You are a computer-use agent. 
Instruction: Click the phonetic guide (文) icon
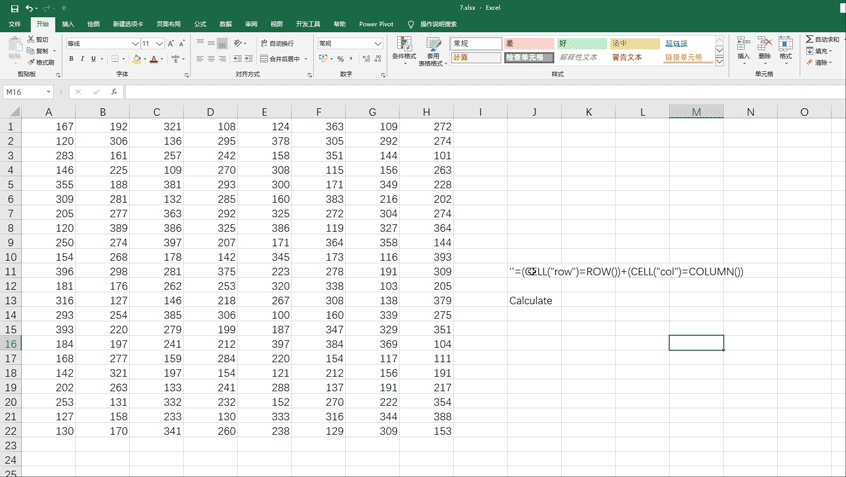coord(175,59)
